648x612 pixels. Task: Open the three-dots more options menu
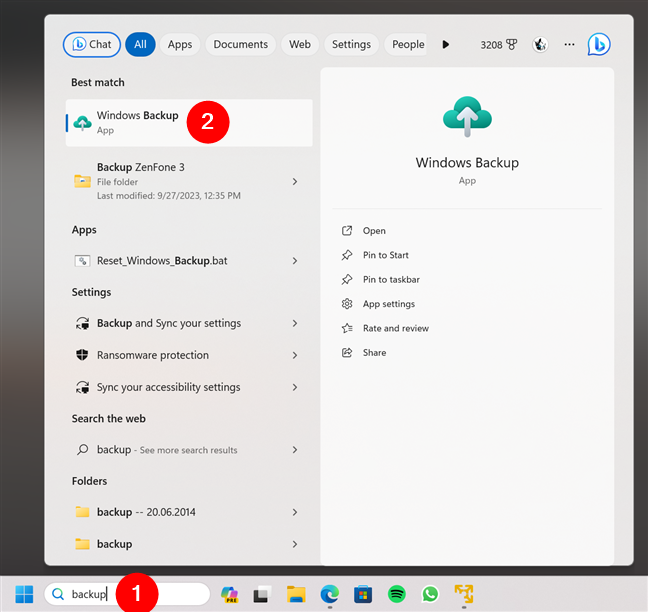click(x=569, y=44)
